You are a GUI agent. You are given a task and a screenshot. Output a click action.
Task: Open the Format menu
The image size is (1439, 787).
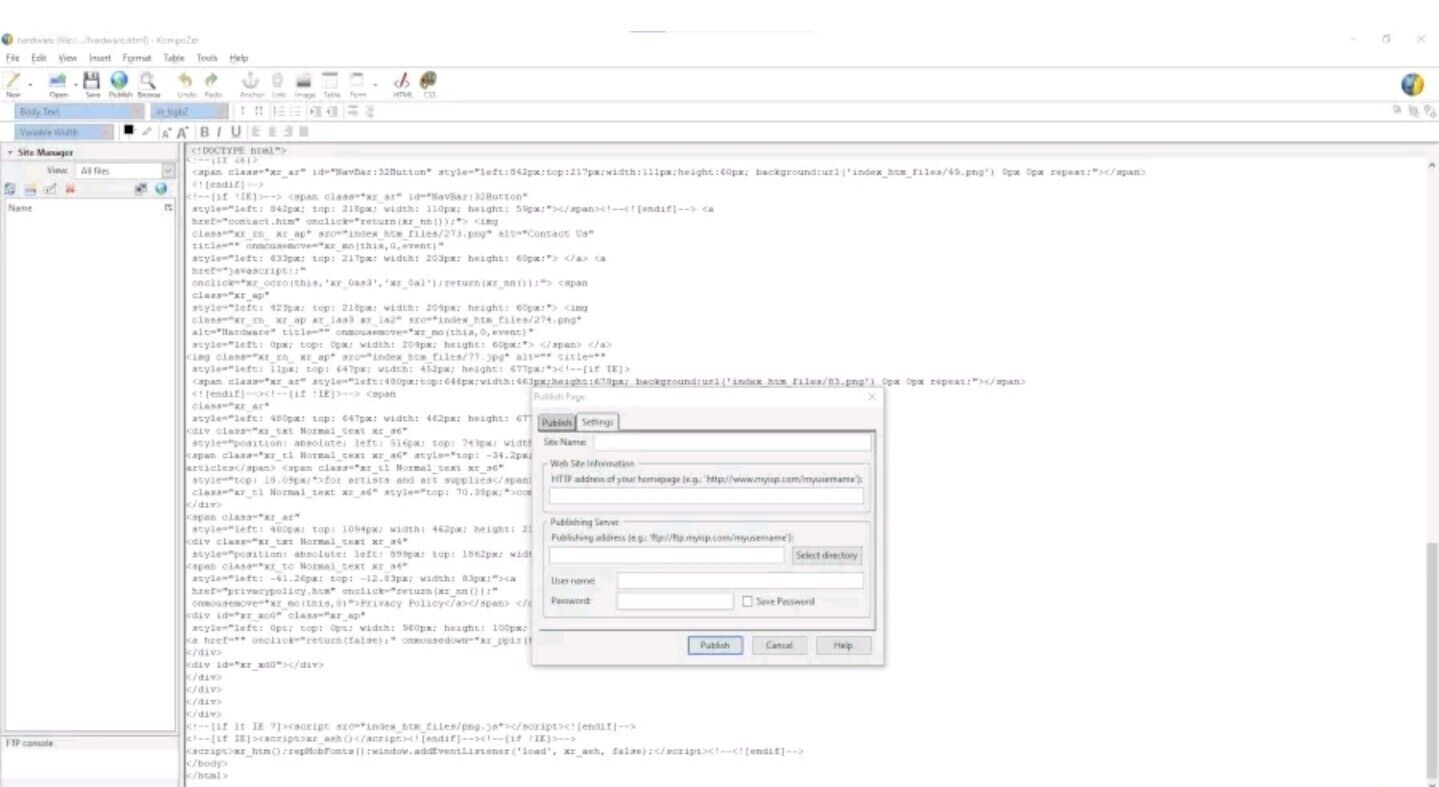[x=137, y=58]
